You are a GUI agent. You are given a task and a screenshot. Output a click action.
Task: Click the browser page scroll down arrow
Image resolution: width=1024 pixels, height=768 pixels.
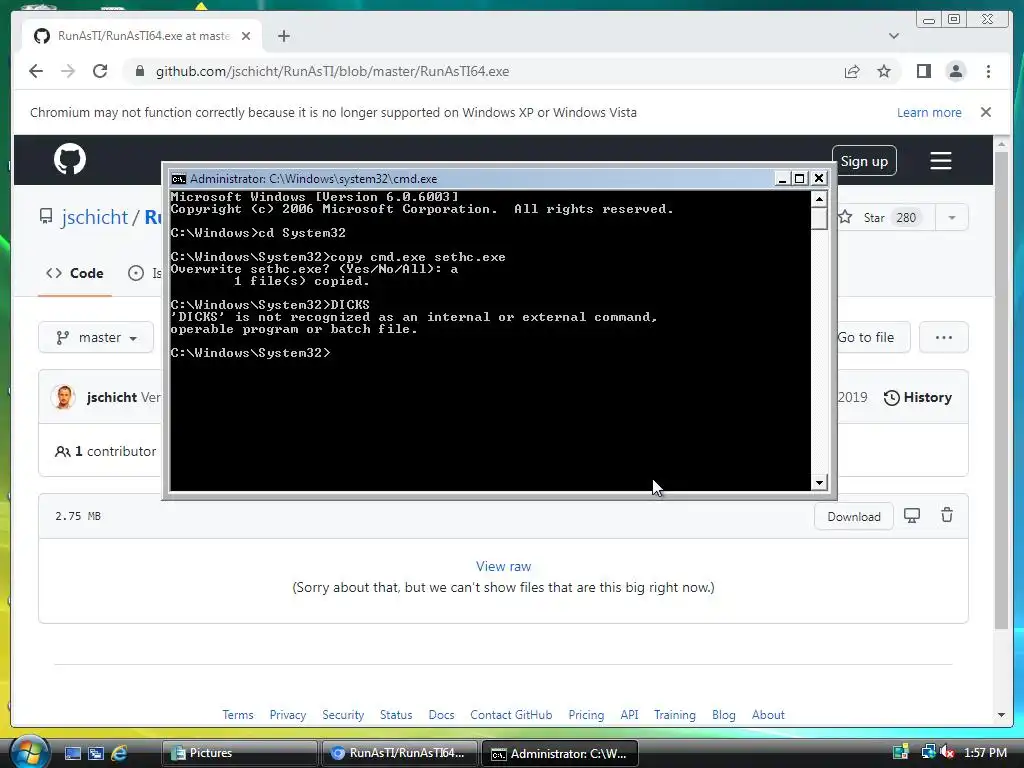[1001, 715]
